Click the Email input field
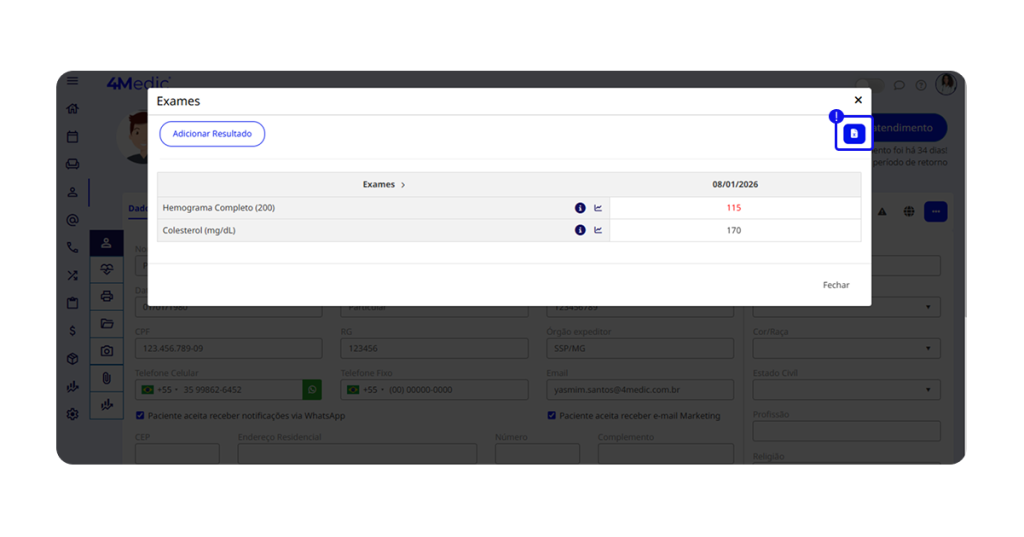Viewport: 1024px width, 537px height. pos(640,390)
